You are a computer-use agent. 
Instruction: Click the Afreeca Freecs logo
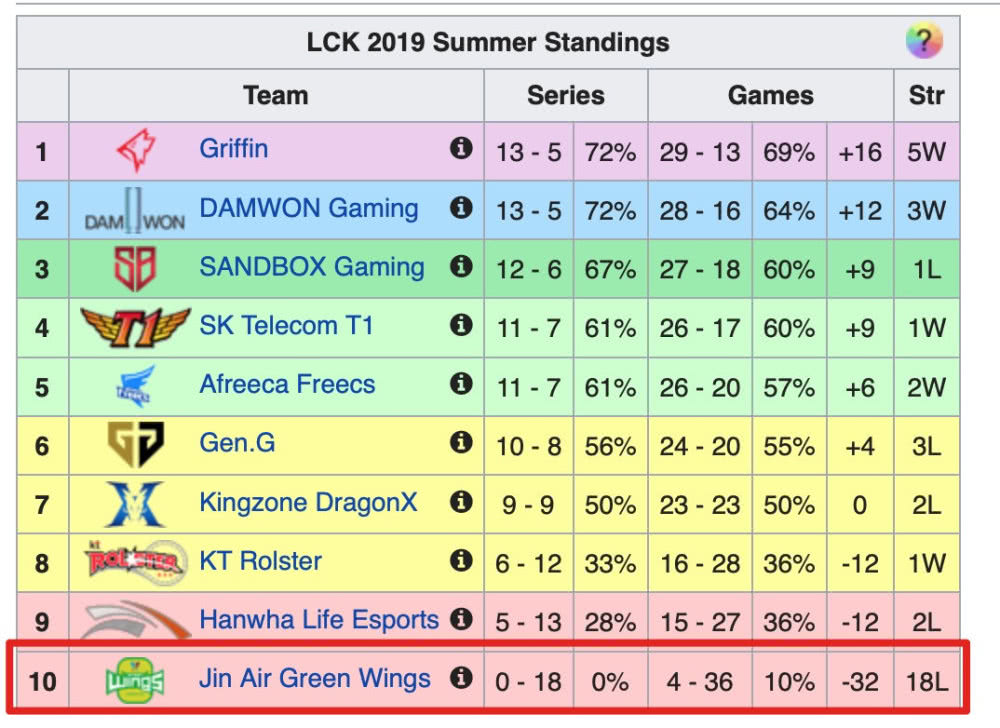pos(135,385)
